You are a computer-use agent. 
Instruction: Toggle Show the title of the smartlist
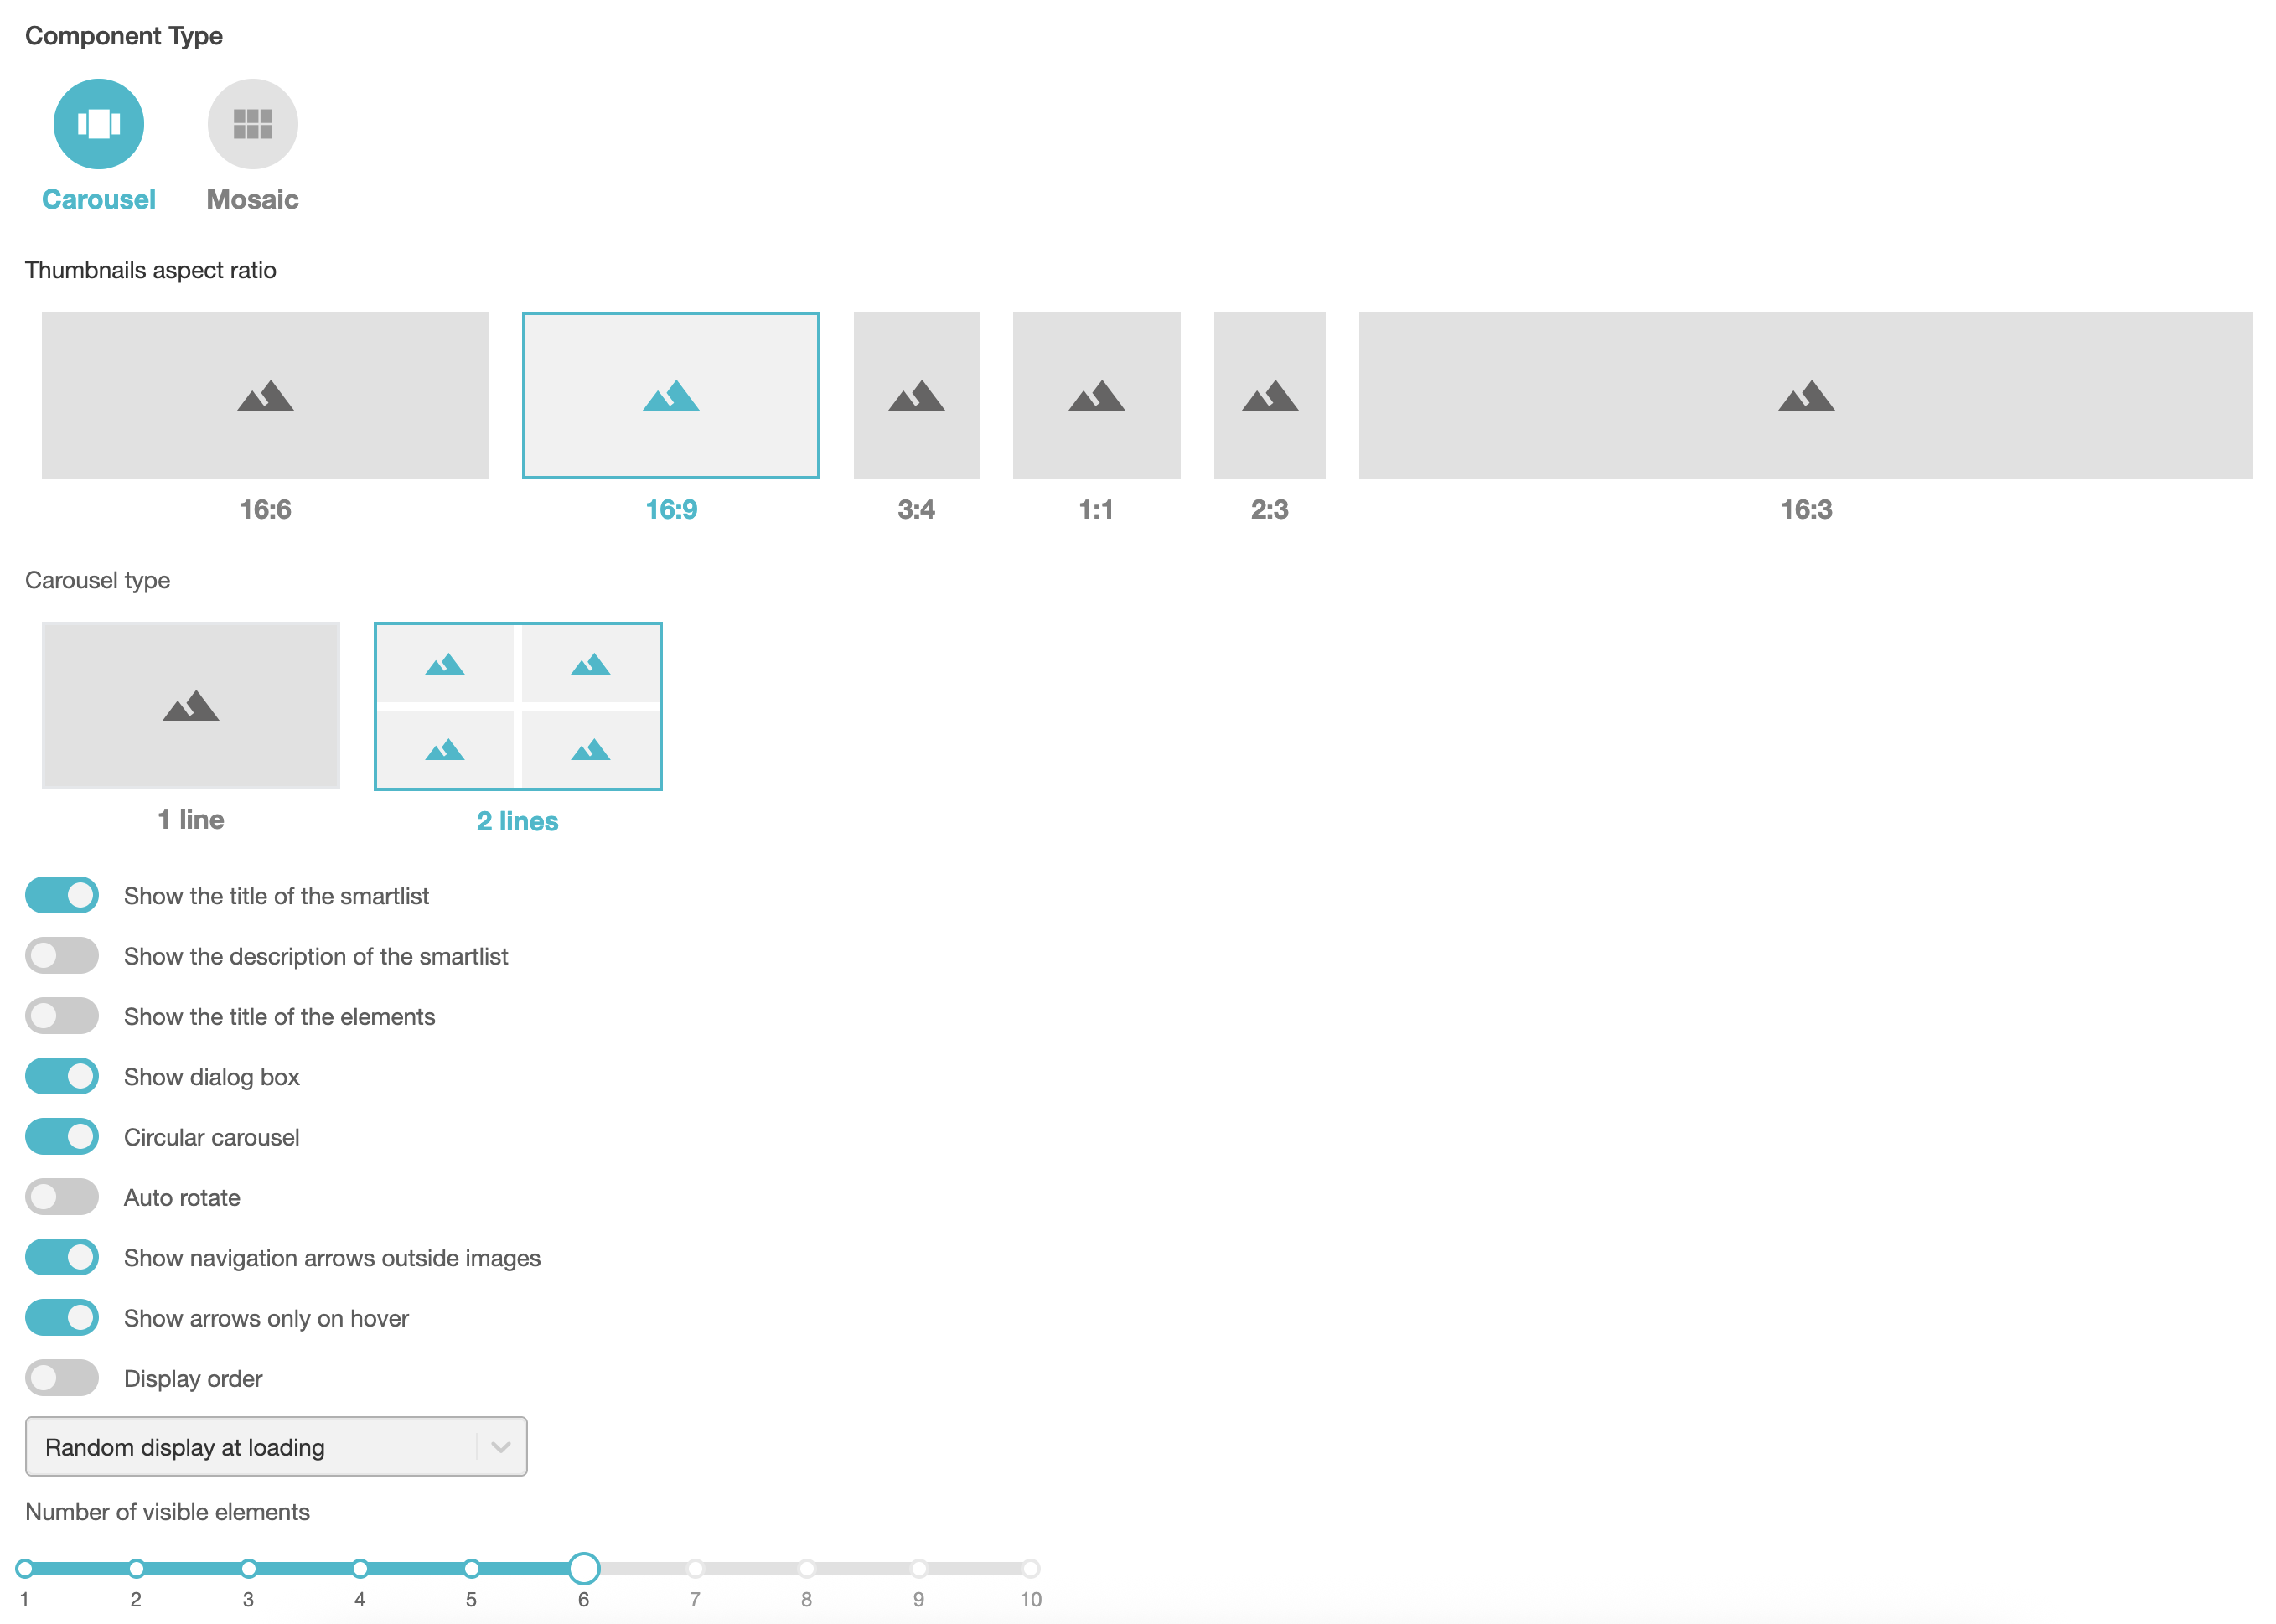pyautogui.click(x=62, y=895)
